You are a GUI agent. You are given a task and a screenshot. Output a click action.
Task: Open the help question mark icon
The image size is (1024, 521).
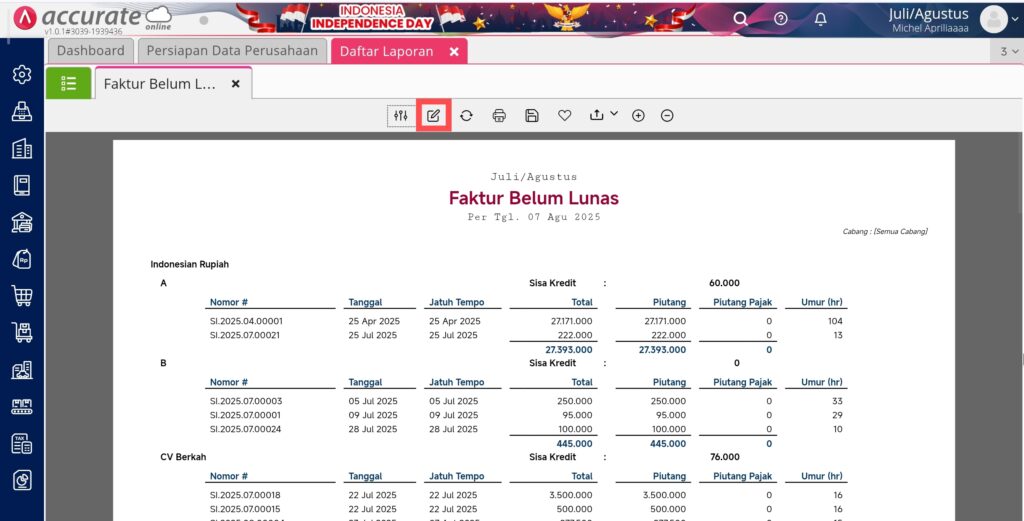[x=780, y=19]
